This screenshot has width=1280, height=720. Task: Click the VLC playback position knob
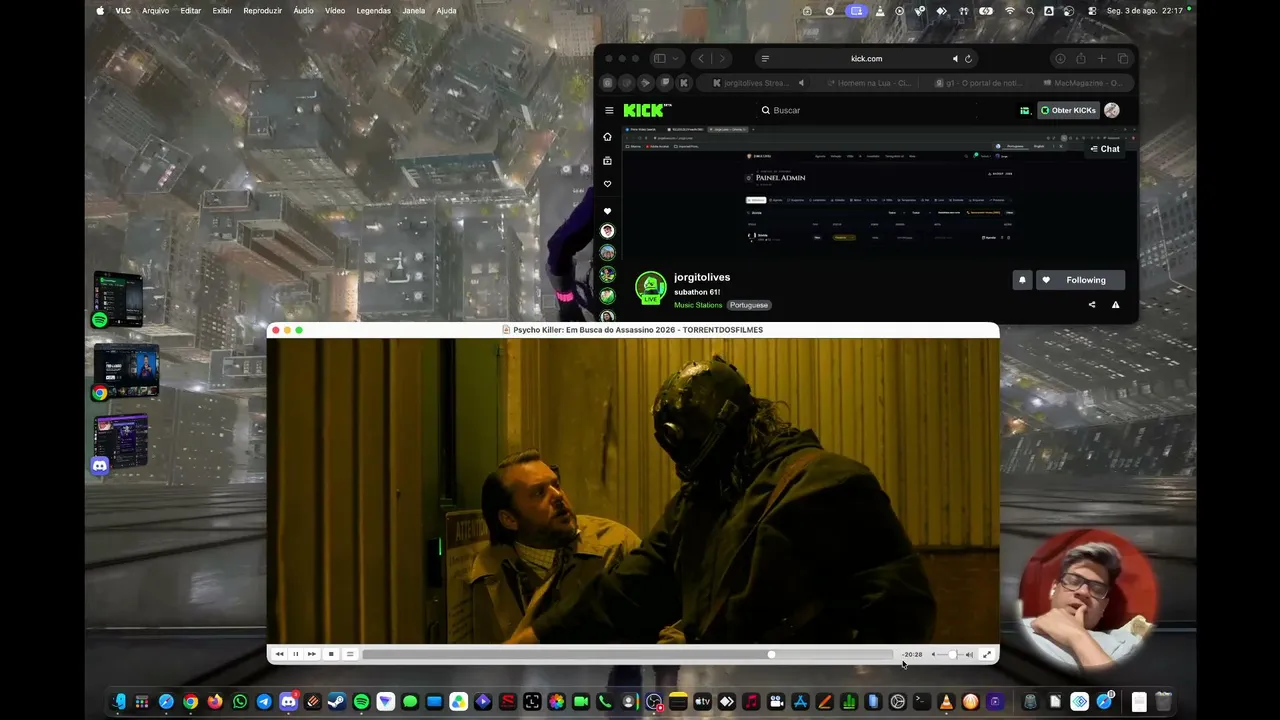pos(771,654)
